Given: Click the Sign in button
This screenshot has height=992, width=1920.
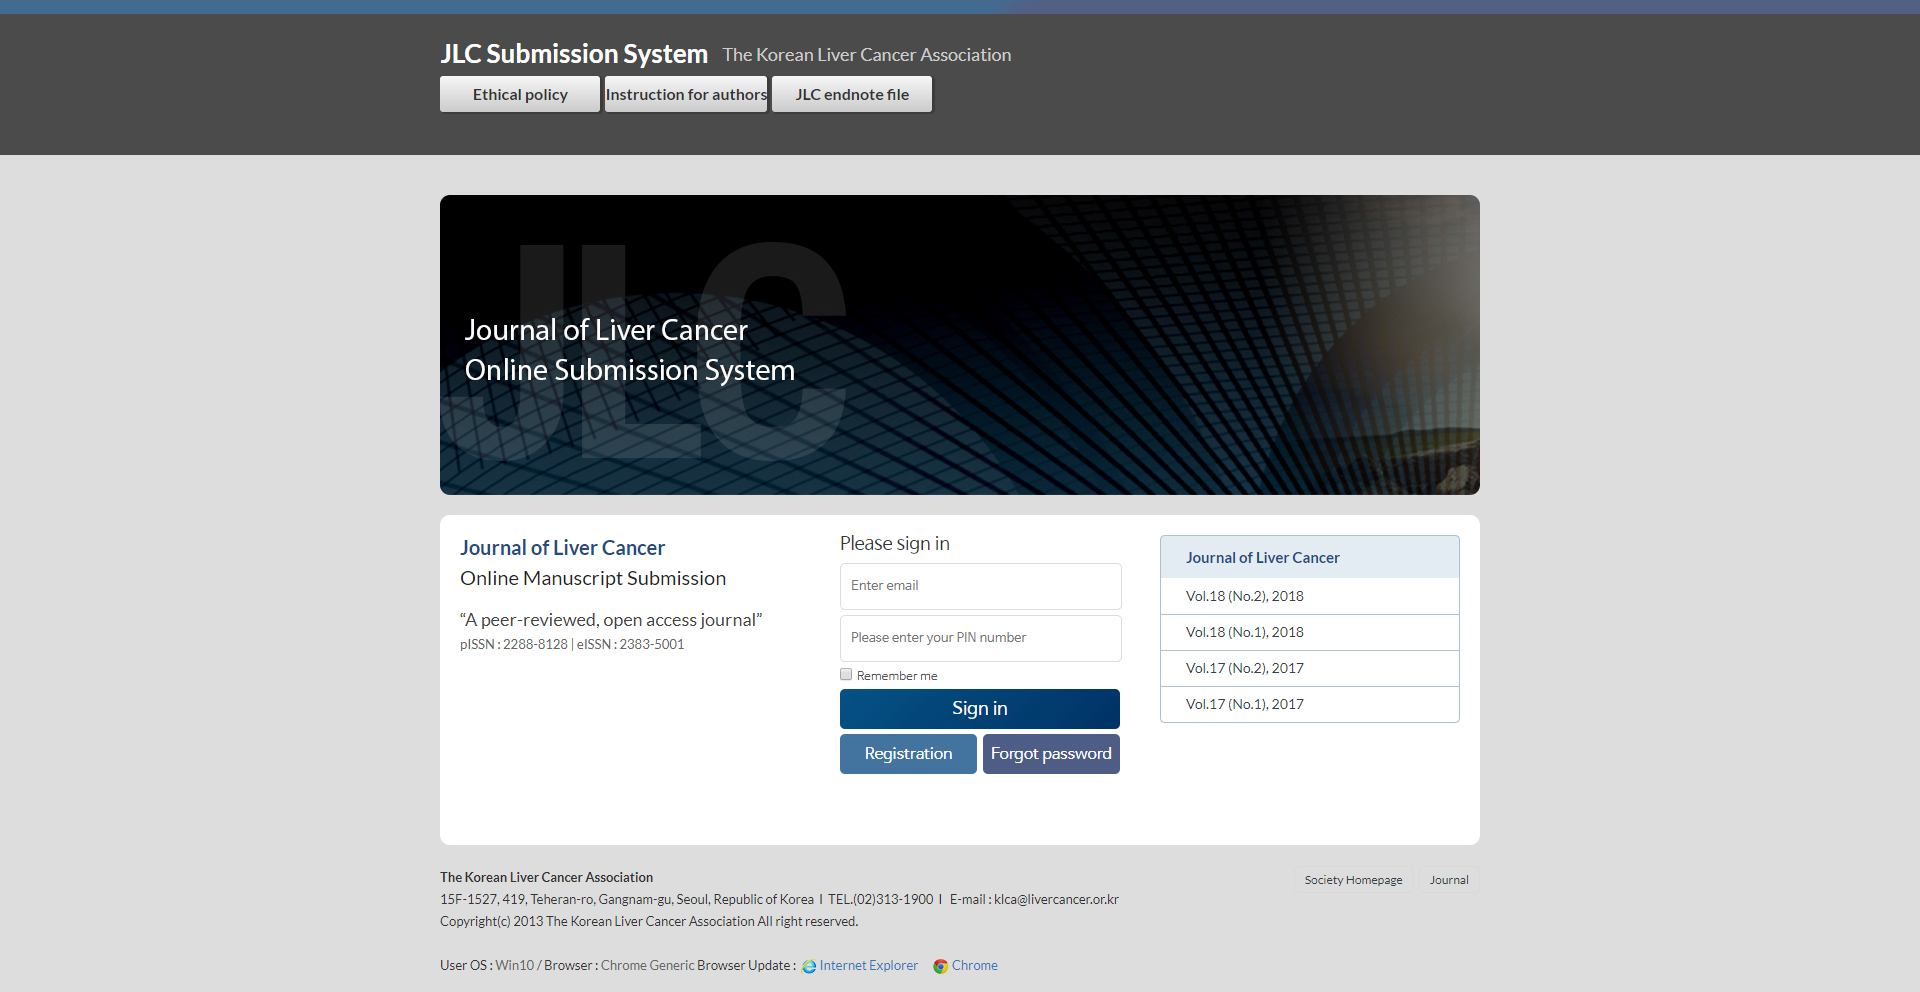Looking at the screenshot, I should pyautogui.click(x=980, y=708).
